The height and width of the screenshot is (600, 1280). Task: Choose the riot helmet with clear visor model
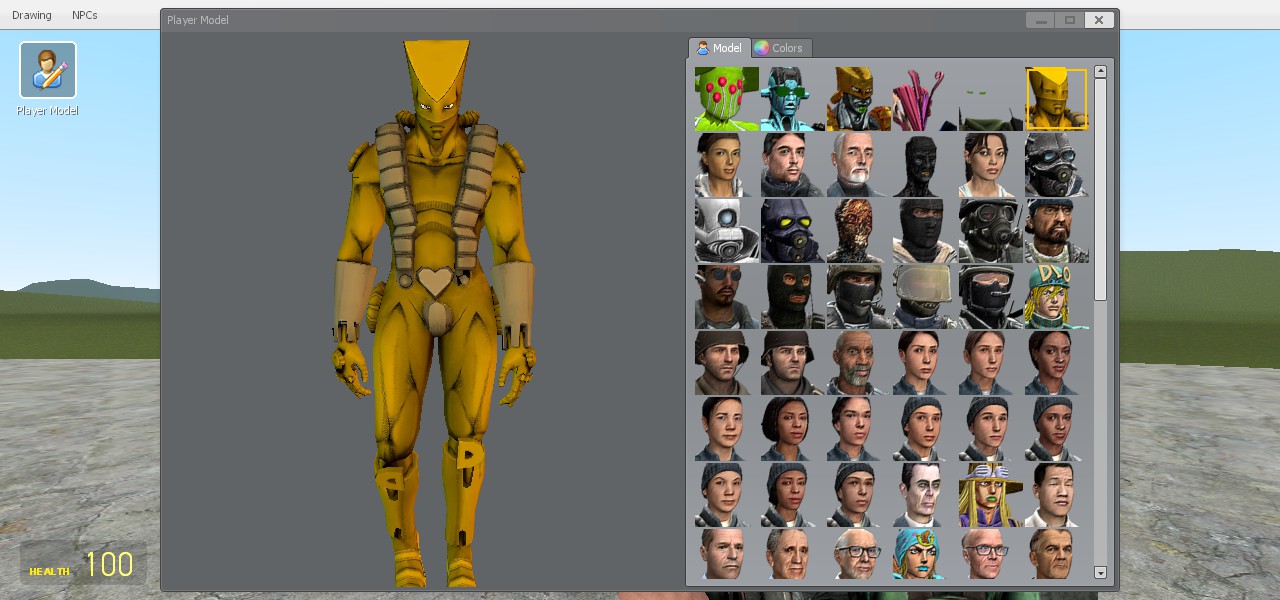click(924, 297)
